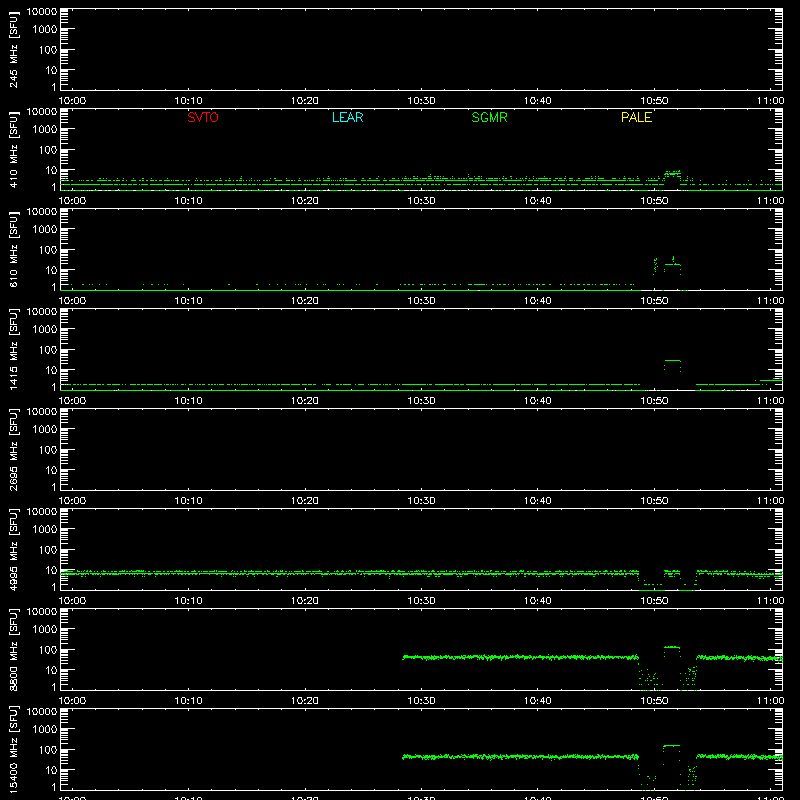Select the 245 MHz [SFU] axis label

(x=13, y=49)
